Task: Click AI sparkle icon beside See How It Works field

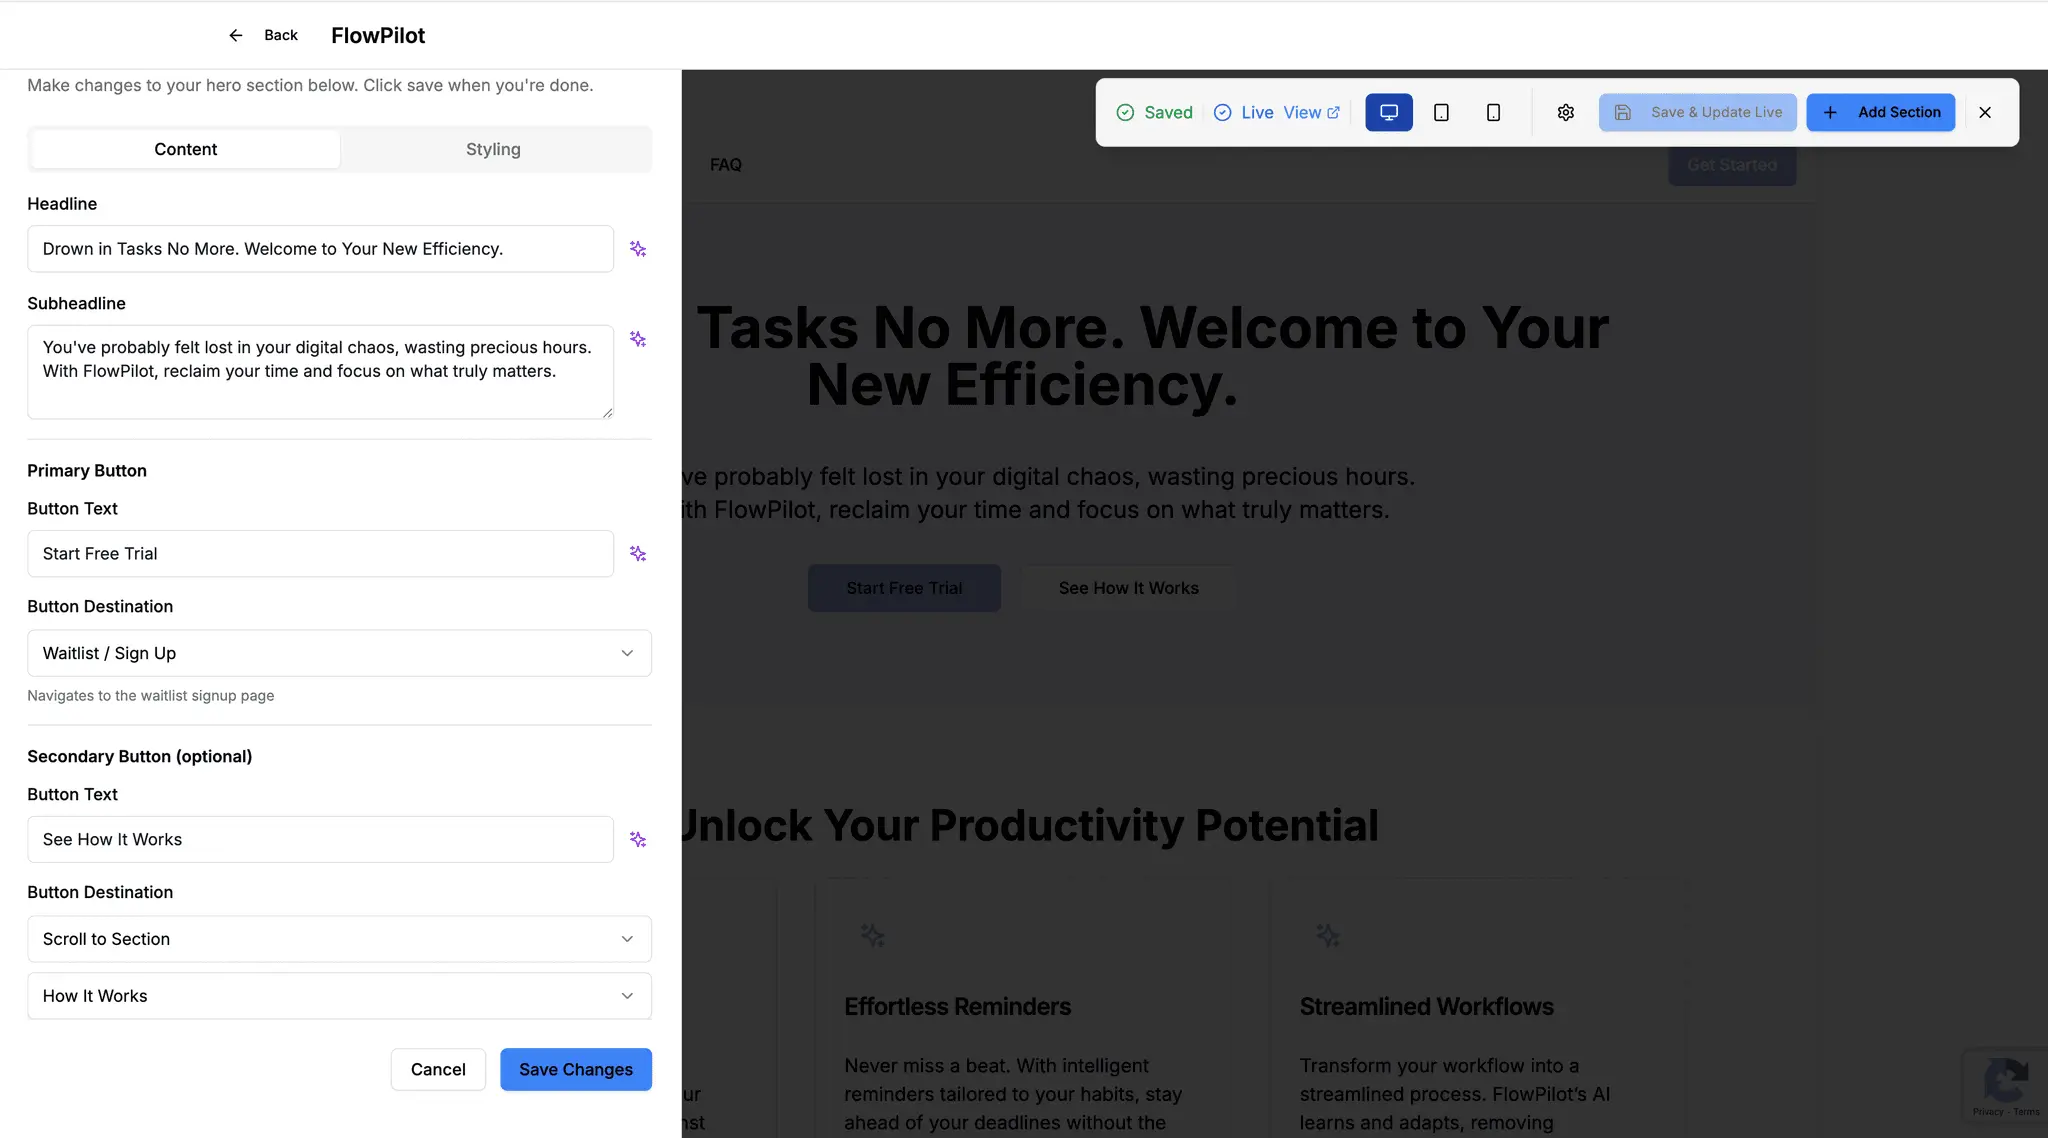Action: tap(638, 840)
